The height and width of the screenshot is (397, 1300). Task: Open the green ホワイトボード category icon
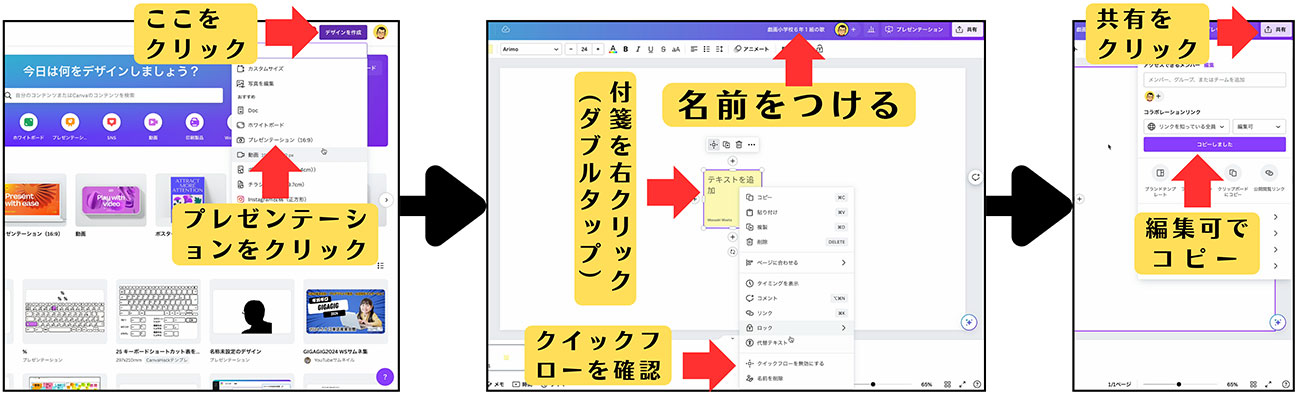[28, 121]
